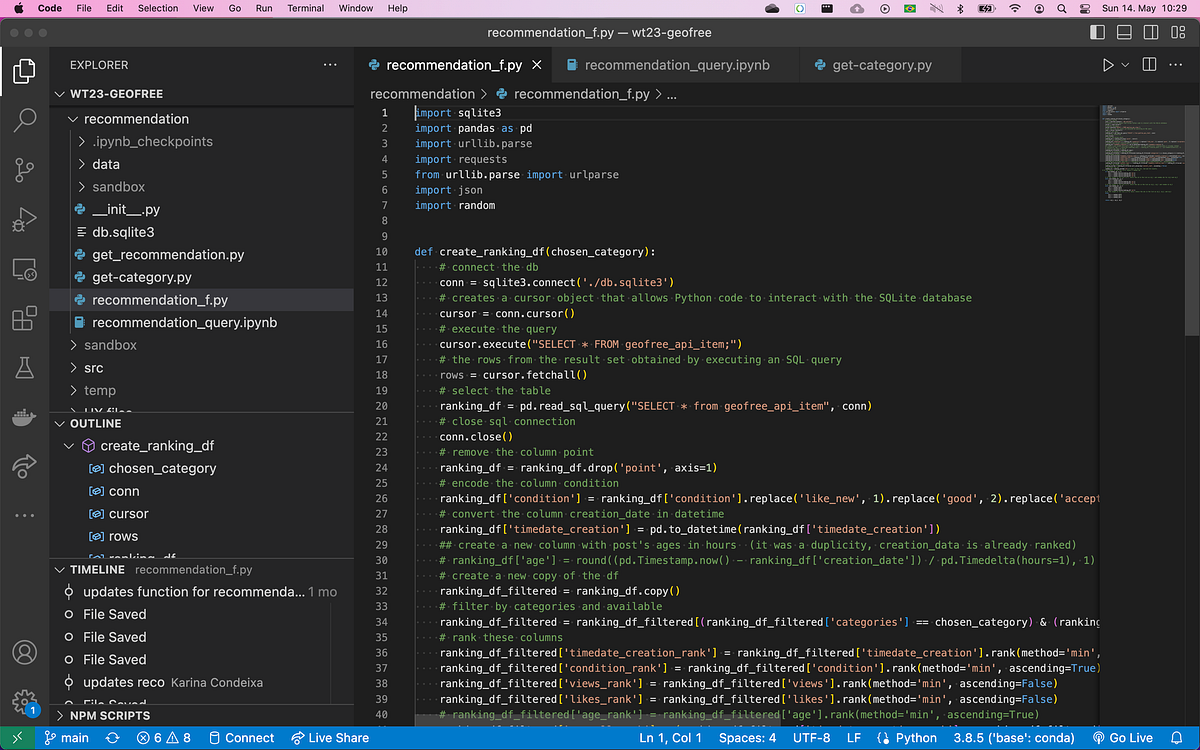Open Run and Debug view
This screenshot has height=750, width=1200.
point(24,219)
